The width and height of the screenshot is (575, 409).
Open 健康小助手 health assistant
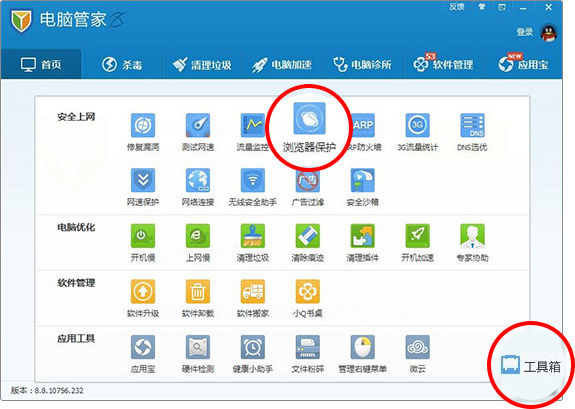point(252,354)
